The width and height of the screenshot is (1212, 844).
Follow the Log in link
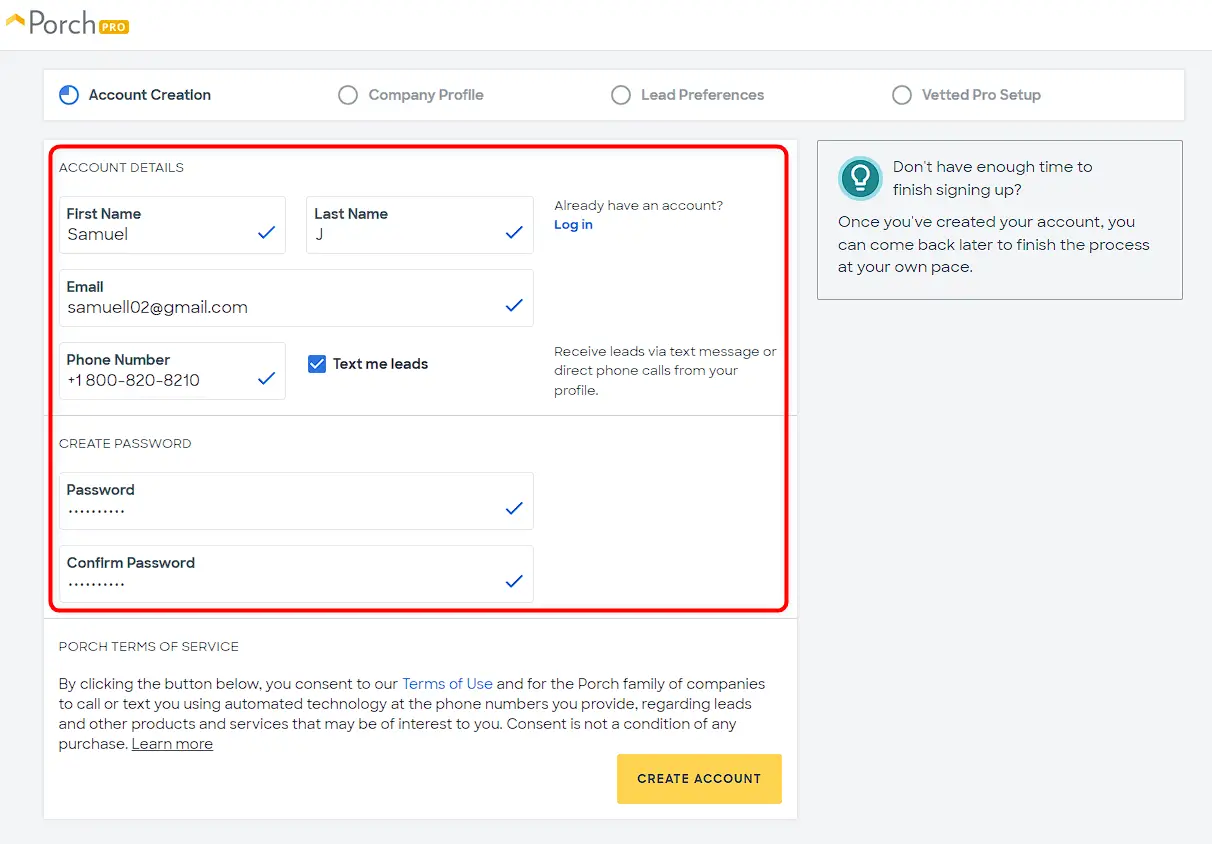pos(573,225)
